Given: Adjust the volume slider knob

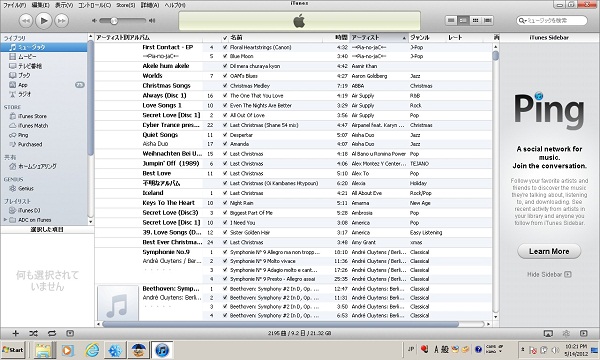Looking at the screenshot, I should [114, 21].
